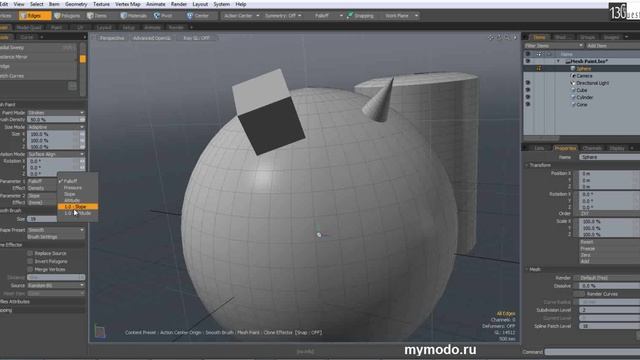640x360 pixels.
Task: Open the Filter Items dropdown
Action: 553,46
